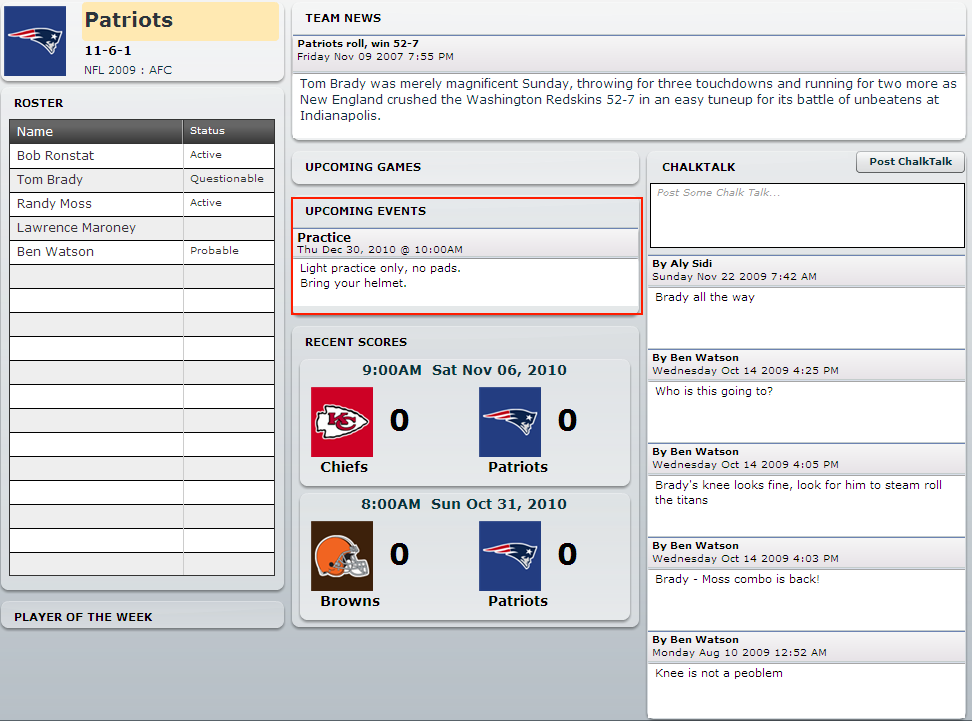Expand the Upcoming Games panel header
Viewport: 972px width, 721px height.
[465, 167]
